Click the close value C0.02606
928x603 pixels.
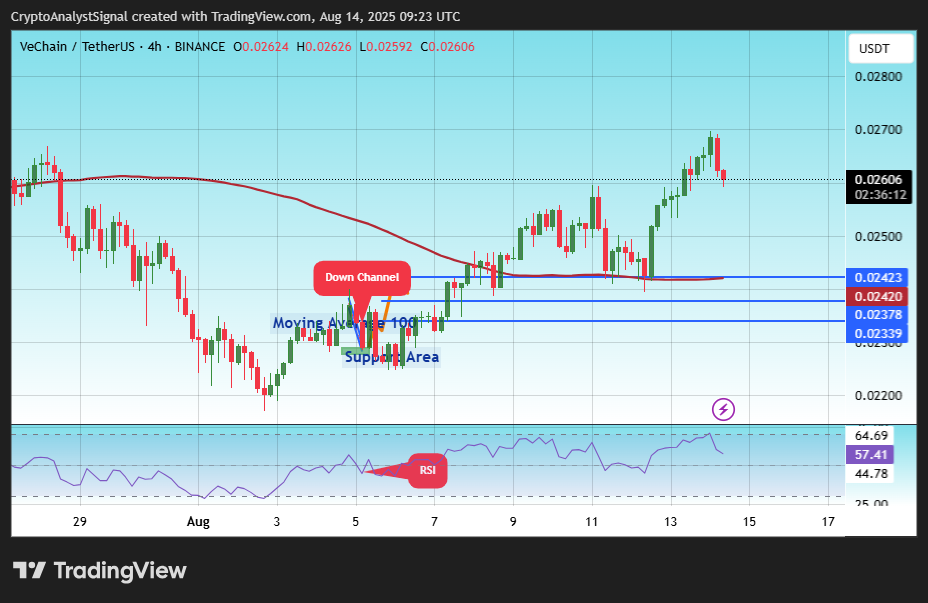447,47
